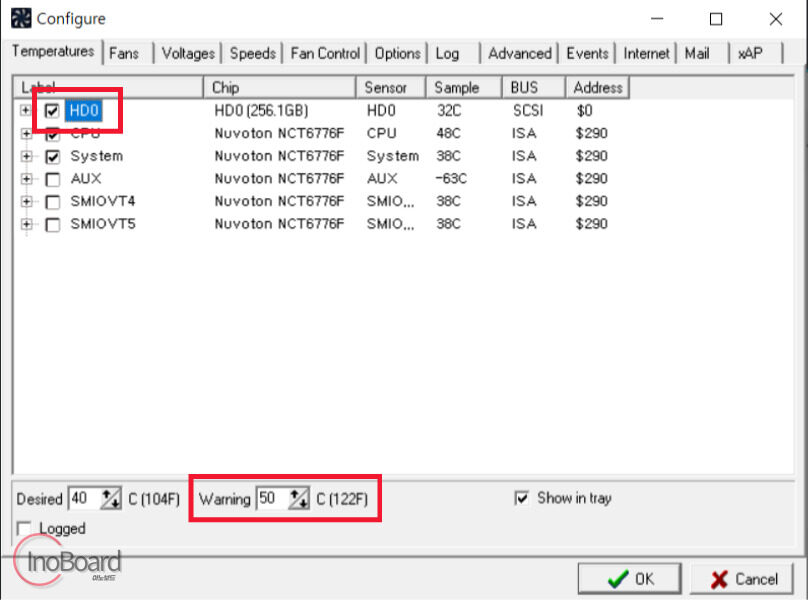This screenshot has width=810, height=600.
Task: Click the Warning temperature input field
Action: pyautogui.click(x=273, y=499)
